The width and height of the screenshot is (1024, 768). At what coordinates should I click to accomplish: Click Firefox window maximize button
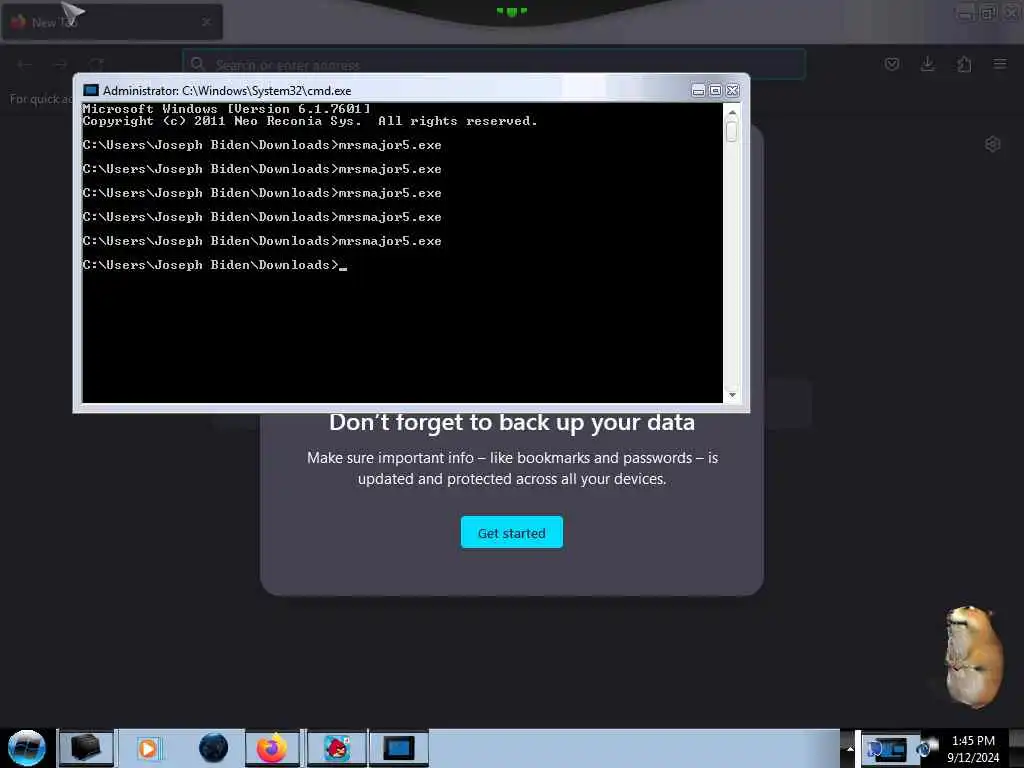pos(988,12)
